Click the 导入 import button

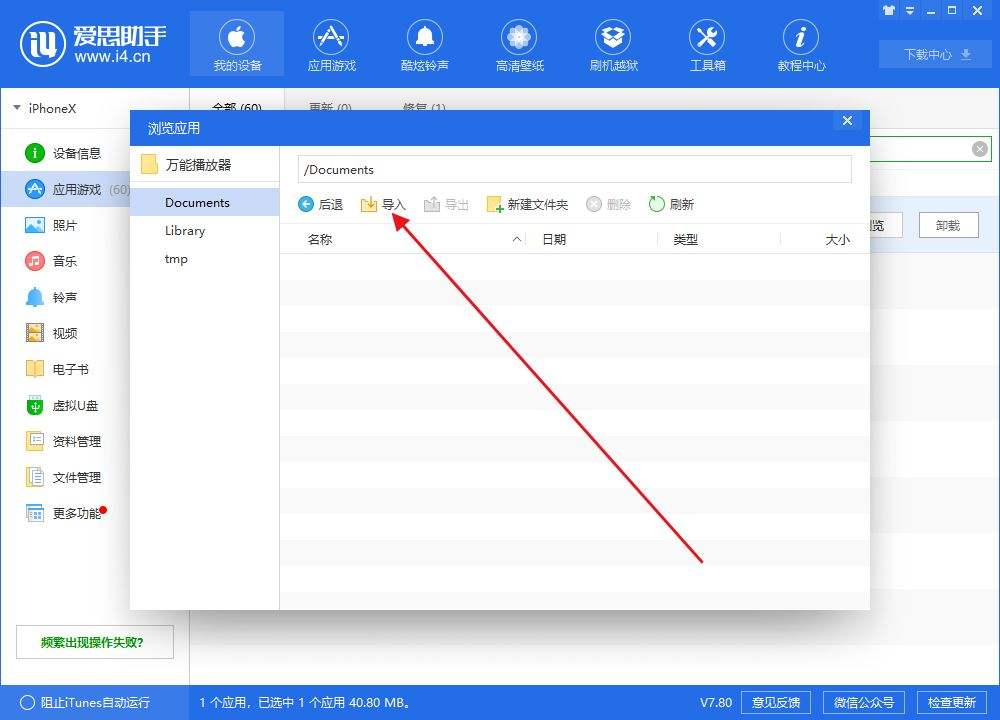383,204
